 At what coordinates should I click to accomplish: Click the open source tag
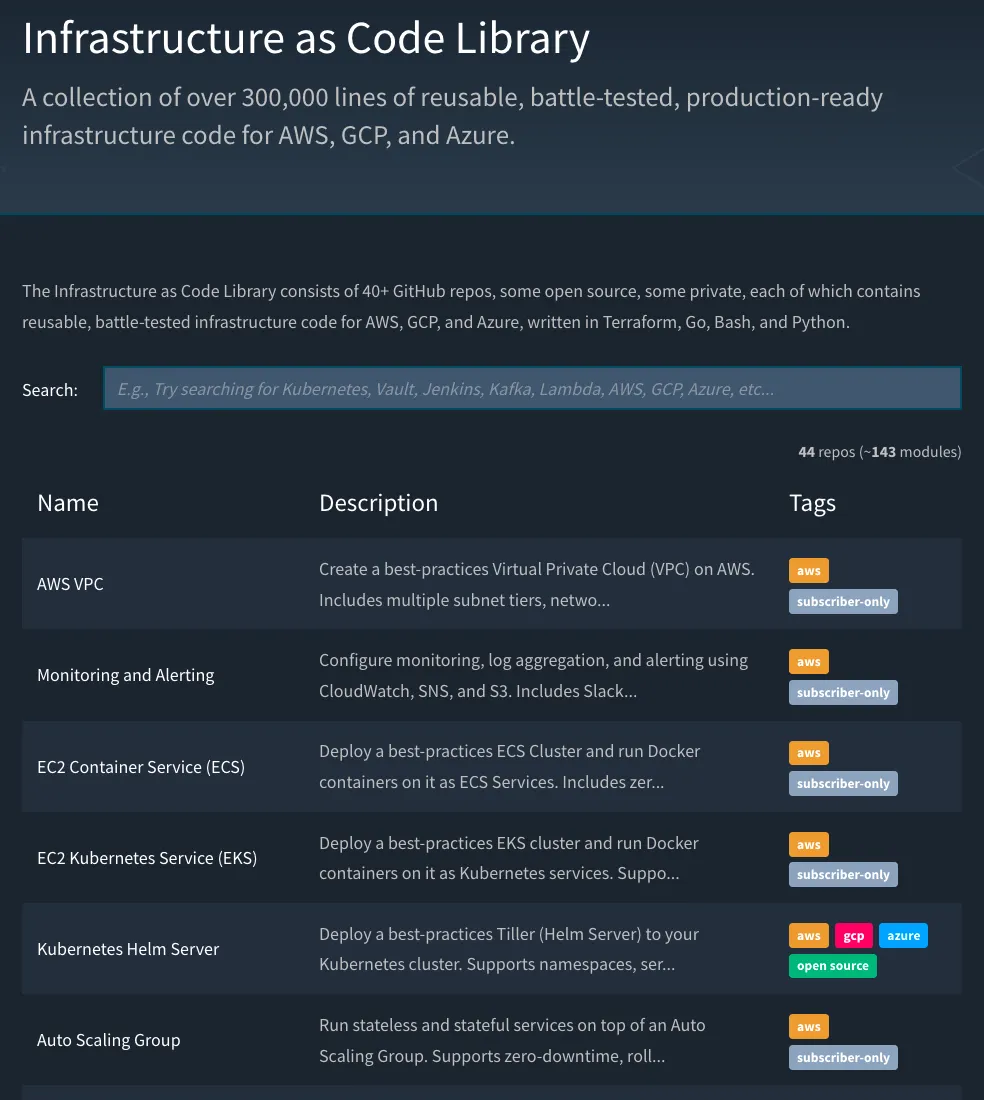click(833, 966)
